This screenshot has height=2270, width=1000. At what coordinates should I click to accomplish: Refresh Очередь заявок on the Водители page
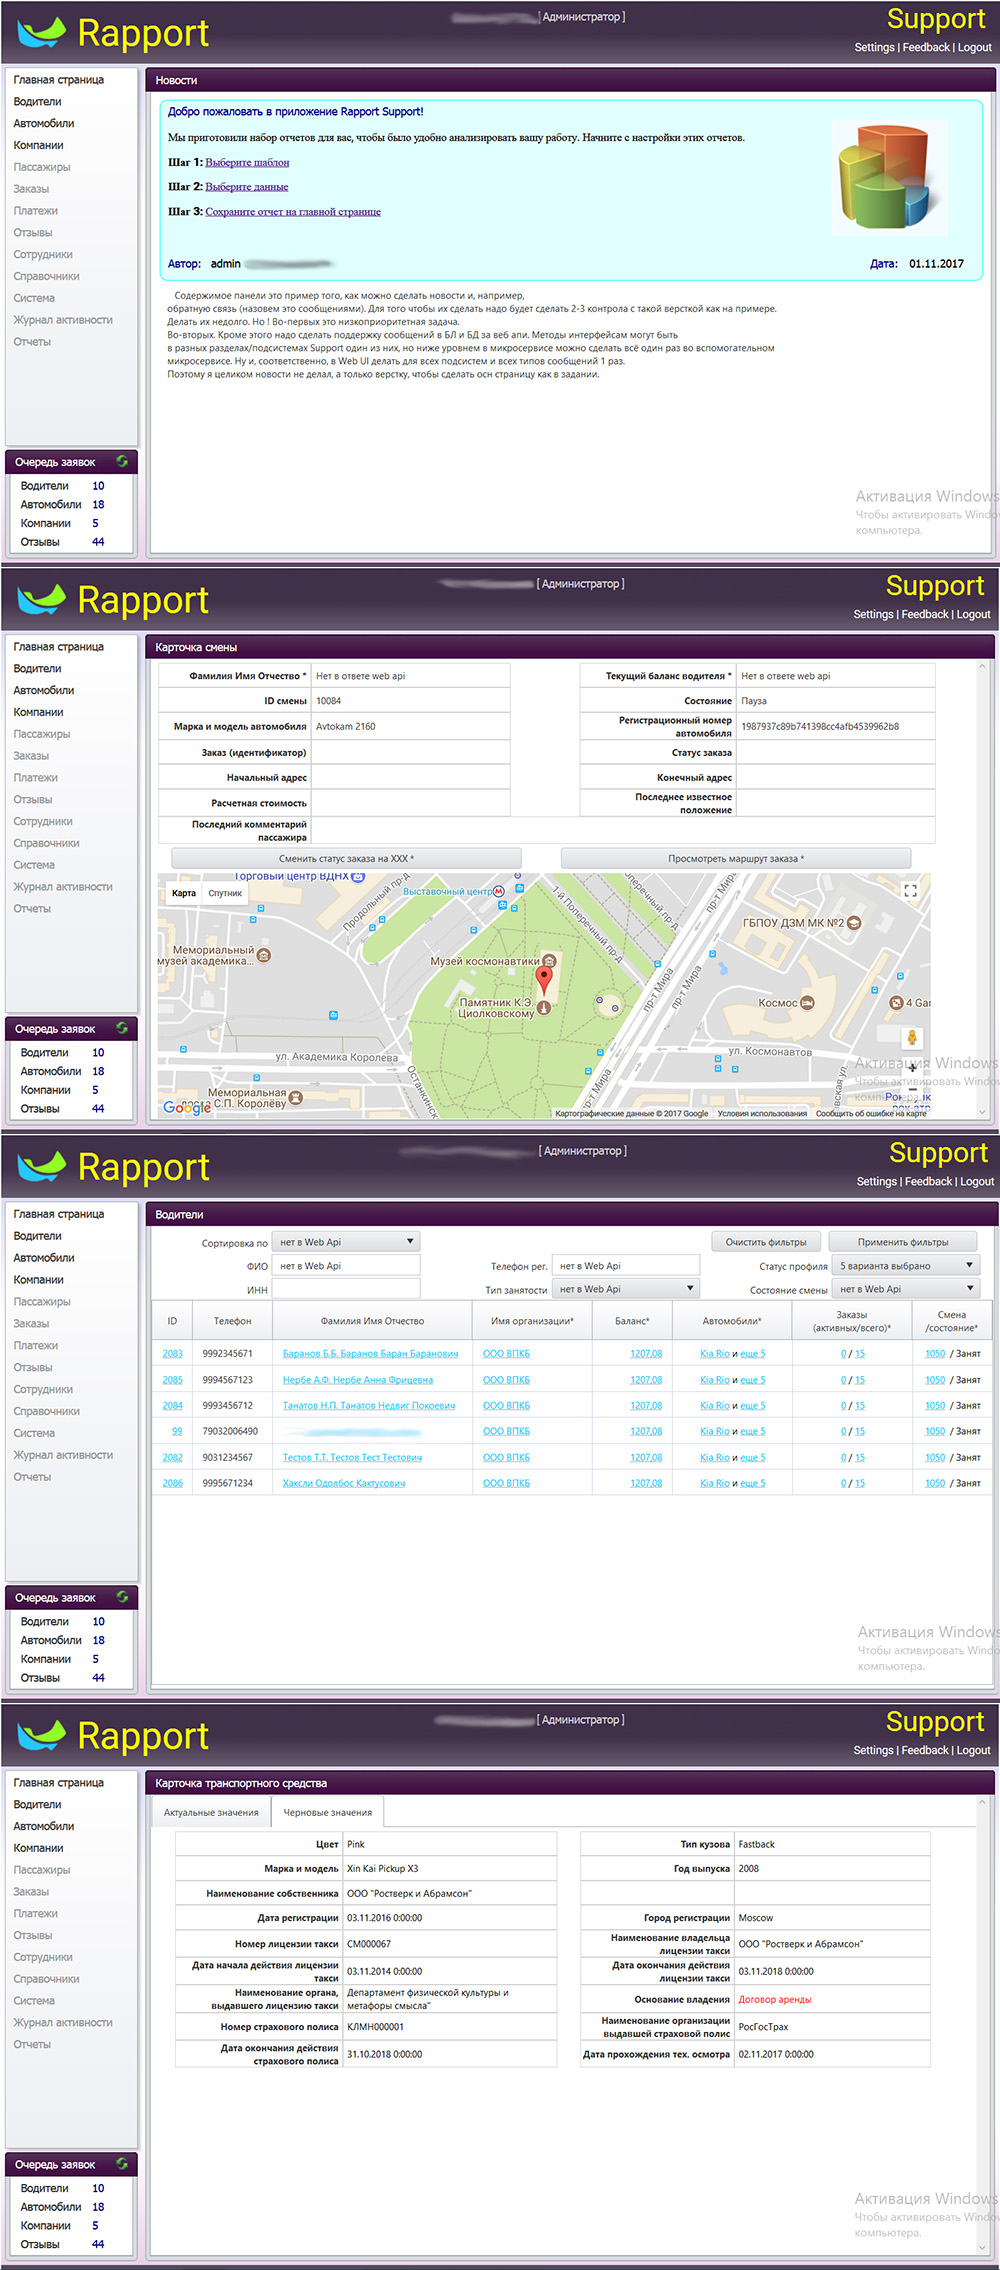(x=122, y=1597)
